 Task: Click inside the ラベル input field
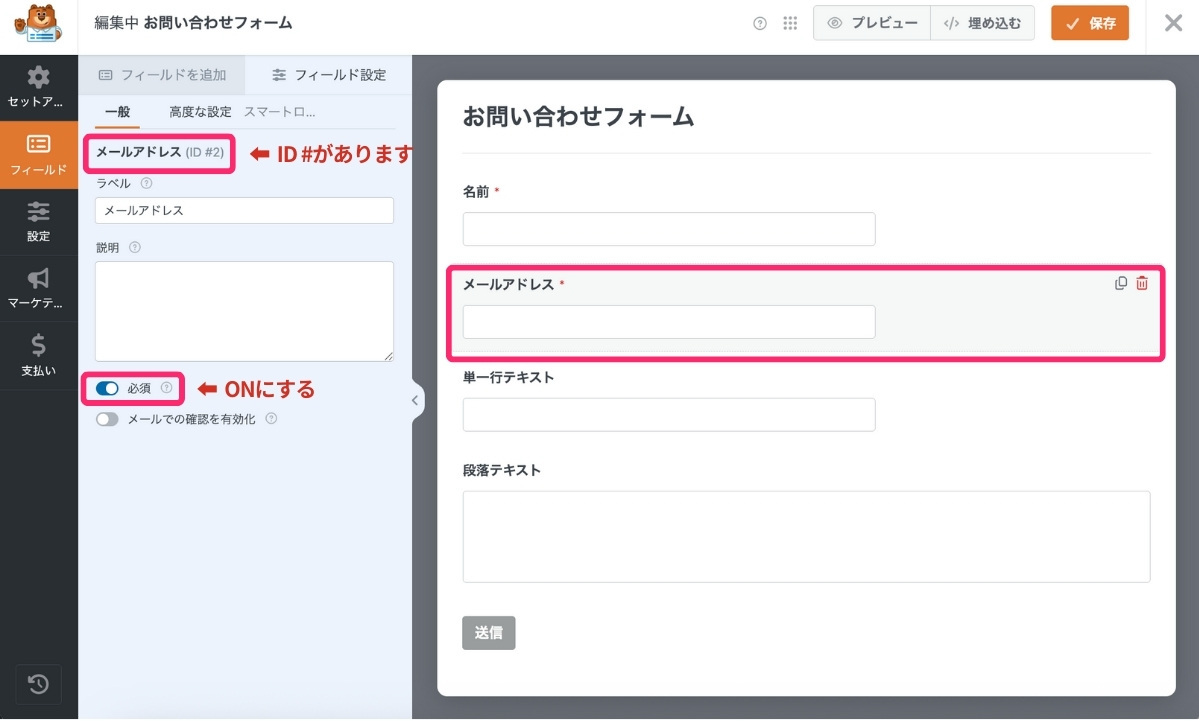(243, 210)
